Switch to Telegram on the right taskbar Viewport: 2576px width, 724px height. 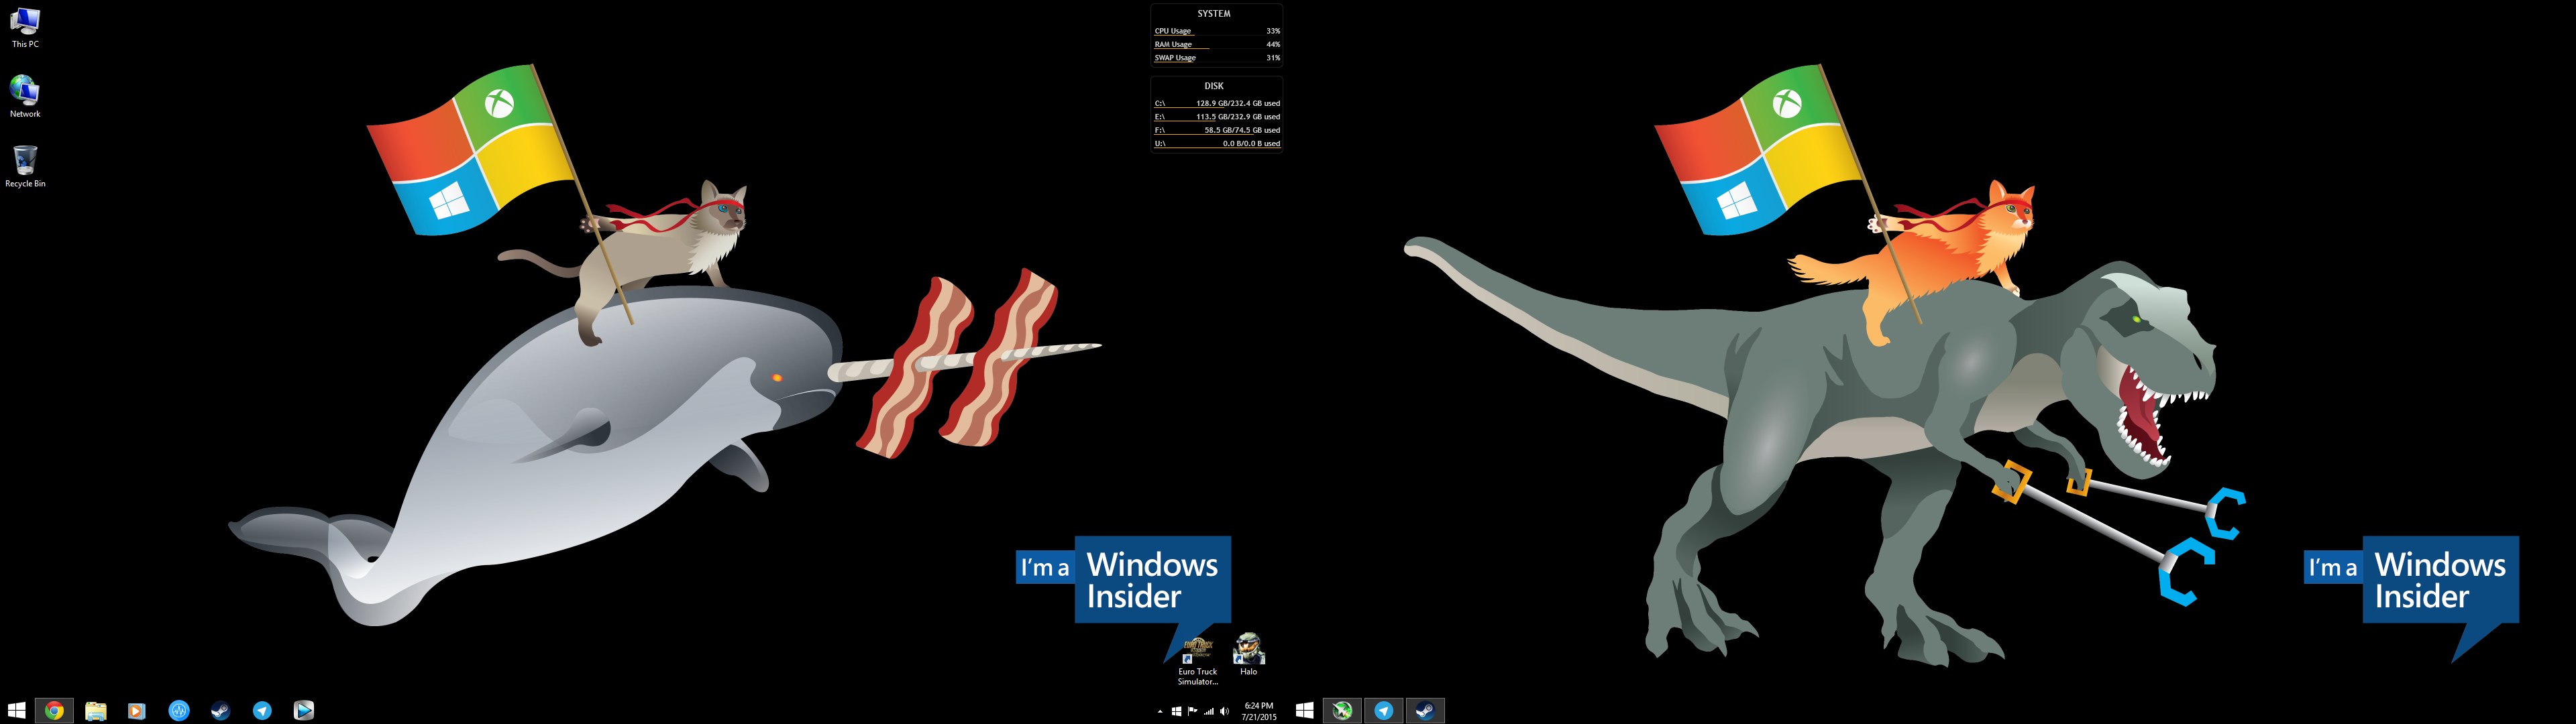coord(1384,710)
